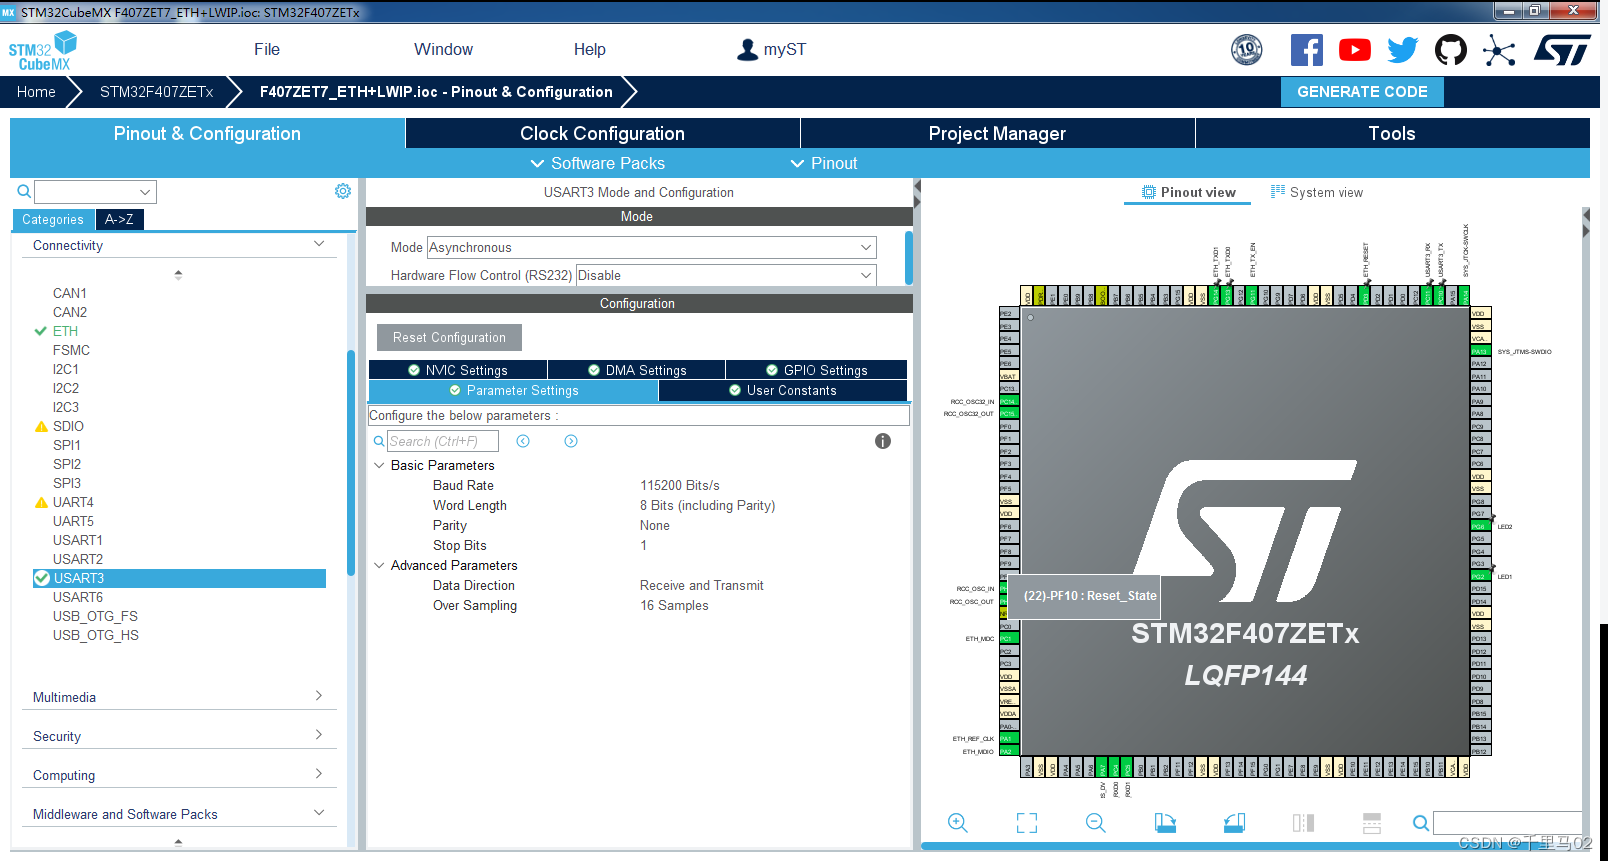Click the STM32CubeMX logo
The image size is (1608, 861).
(42, 50)
